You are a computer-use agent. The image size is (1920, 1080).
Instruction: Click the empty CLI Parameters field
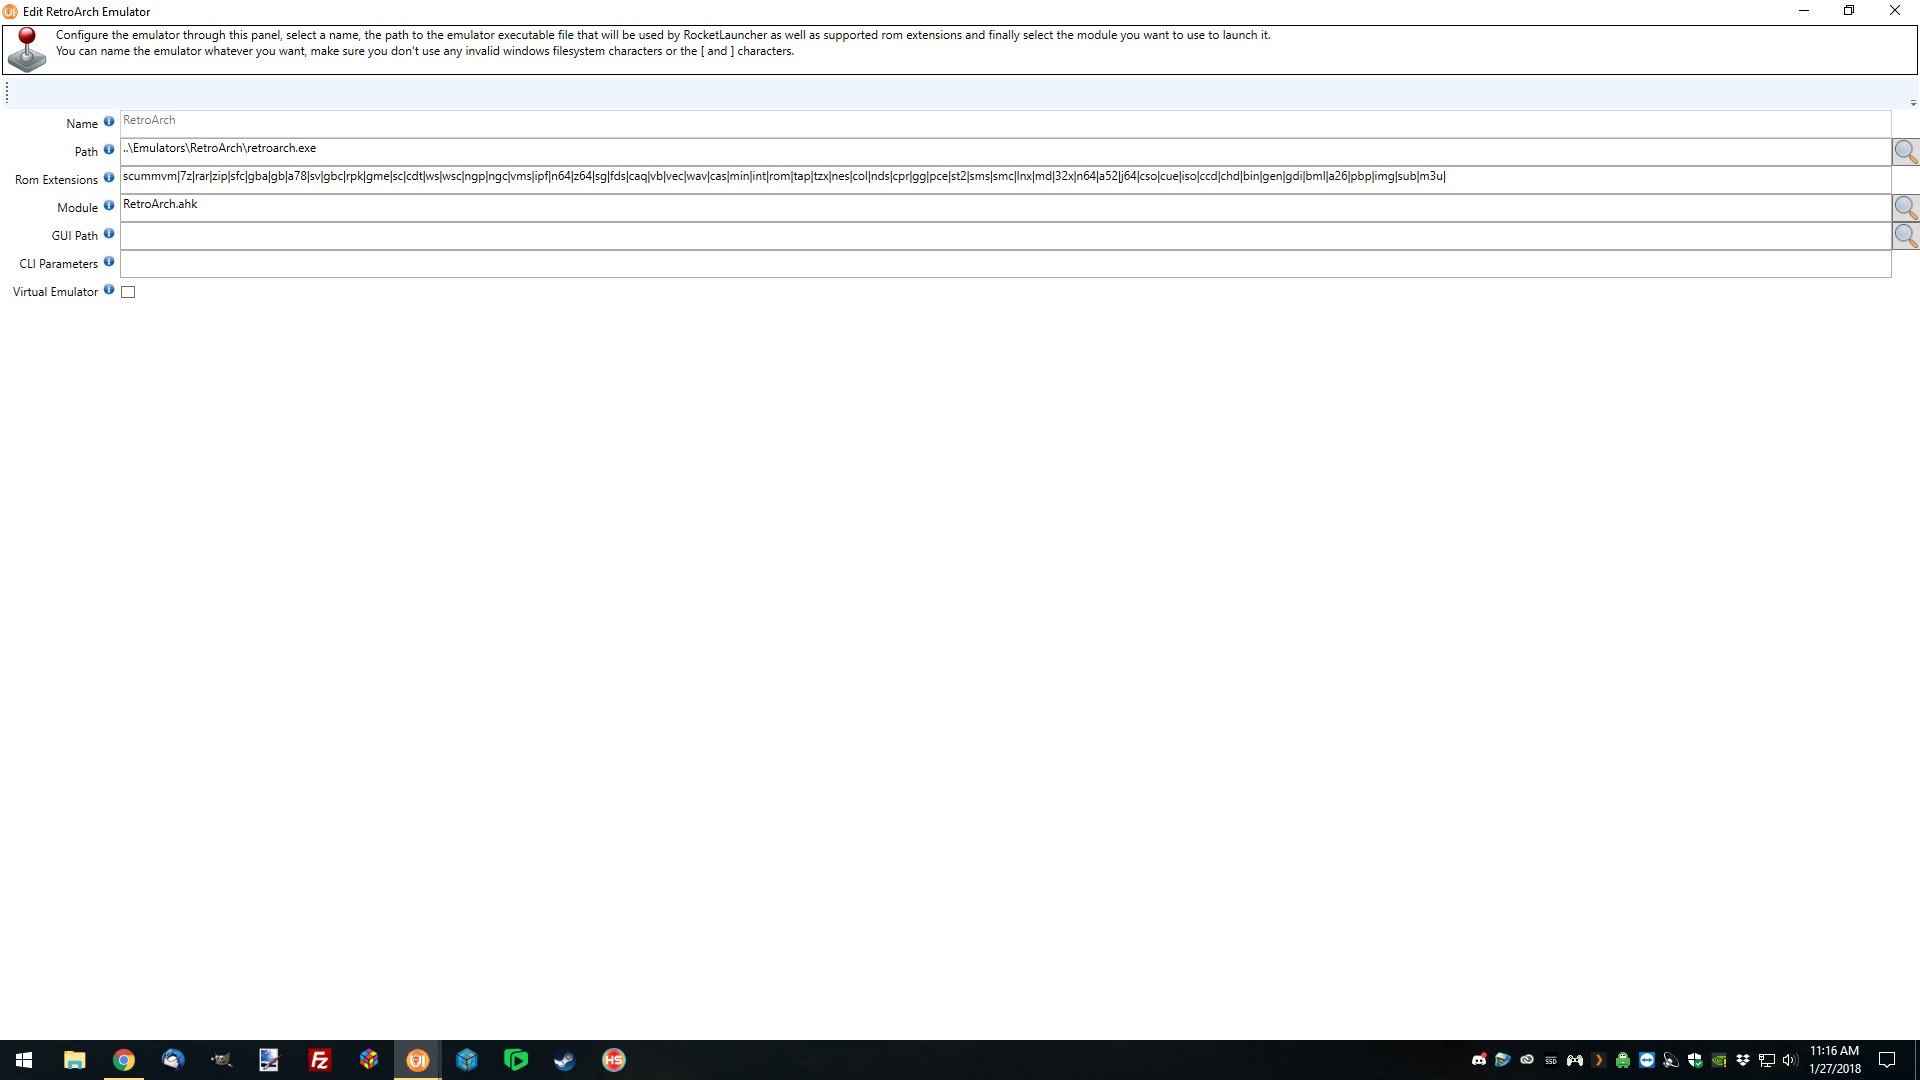click(x=1005, y=264)
